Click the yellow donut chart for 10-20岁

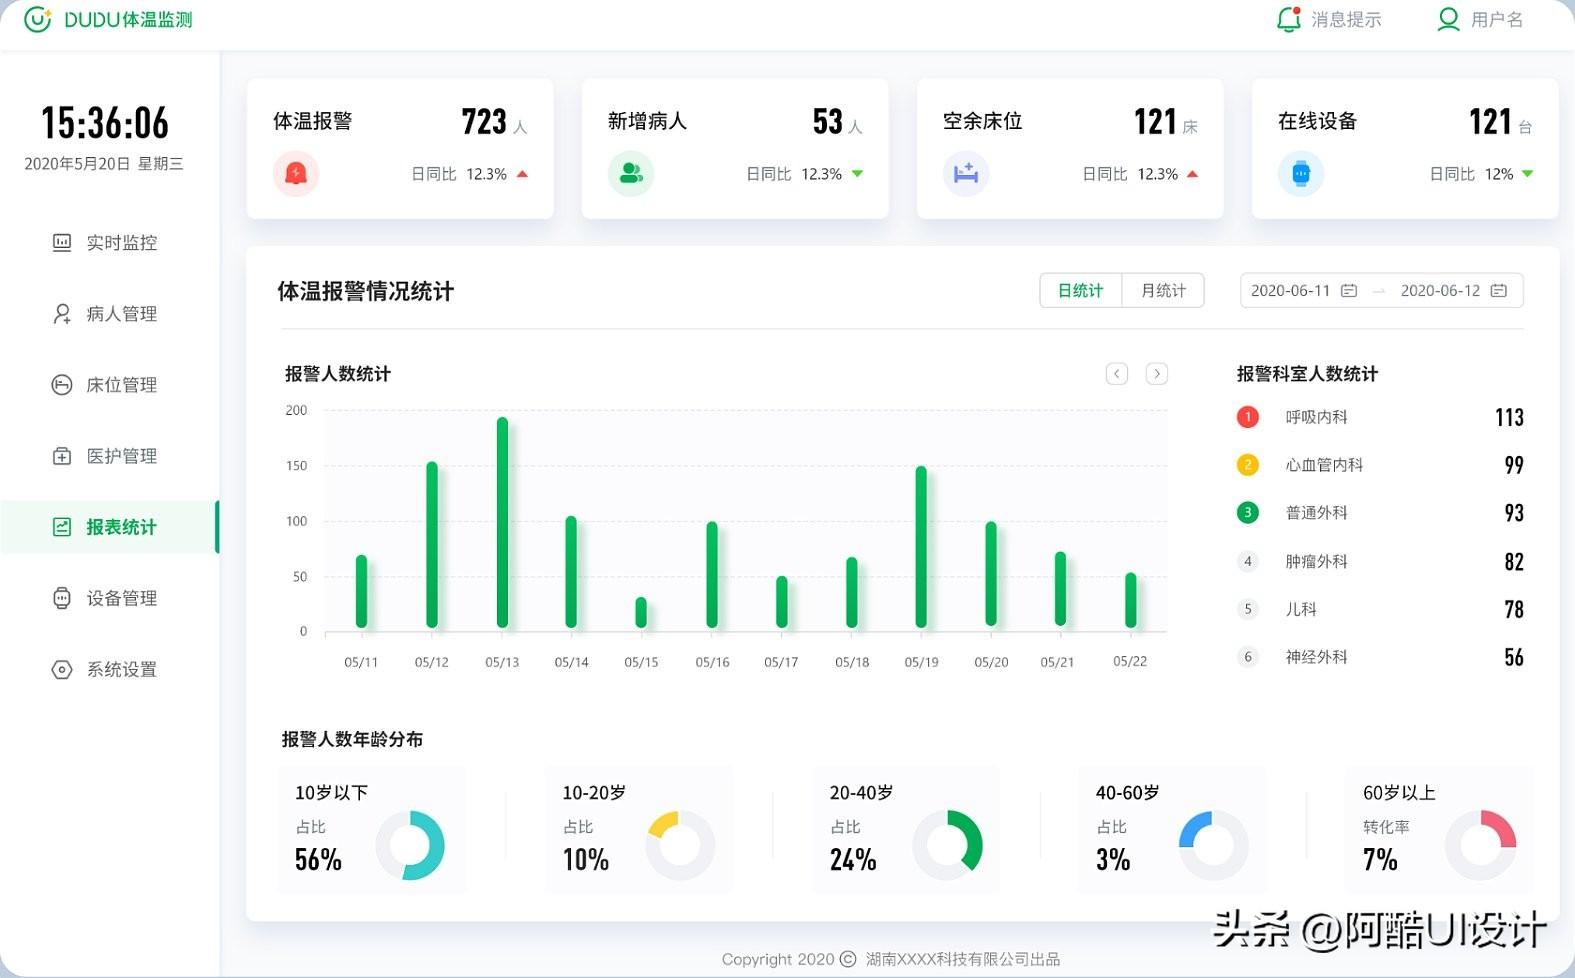coord(680,845)
